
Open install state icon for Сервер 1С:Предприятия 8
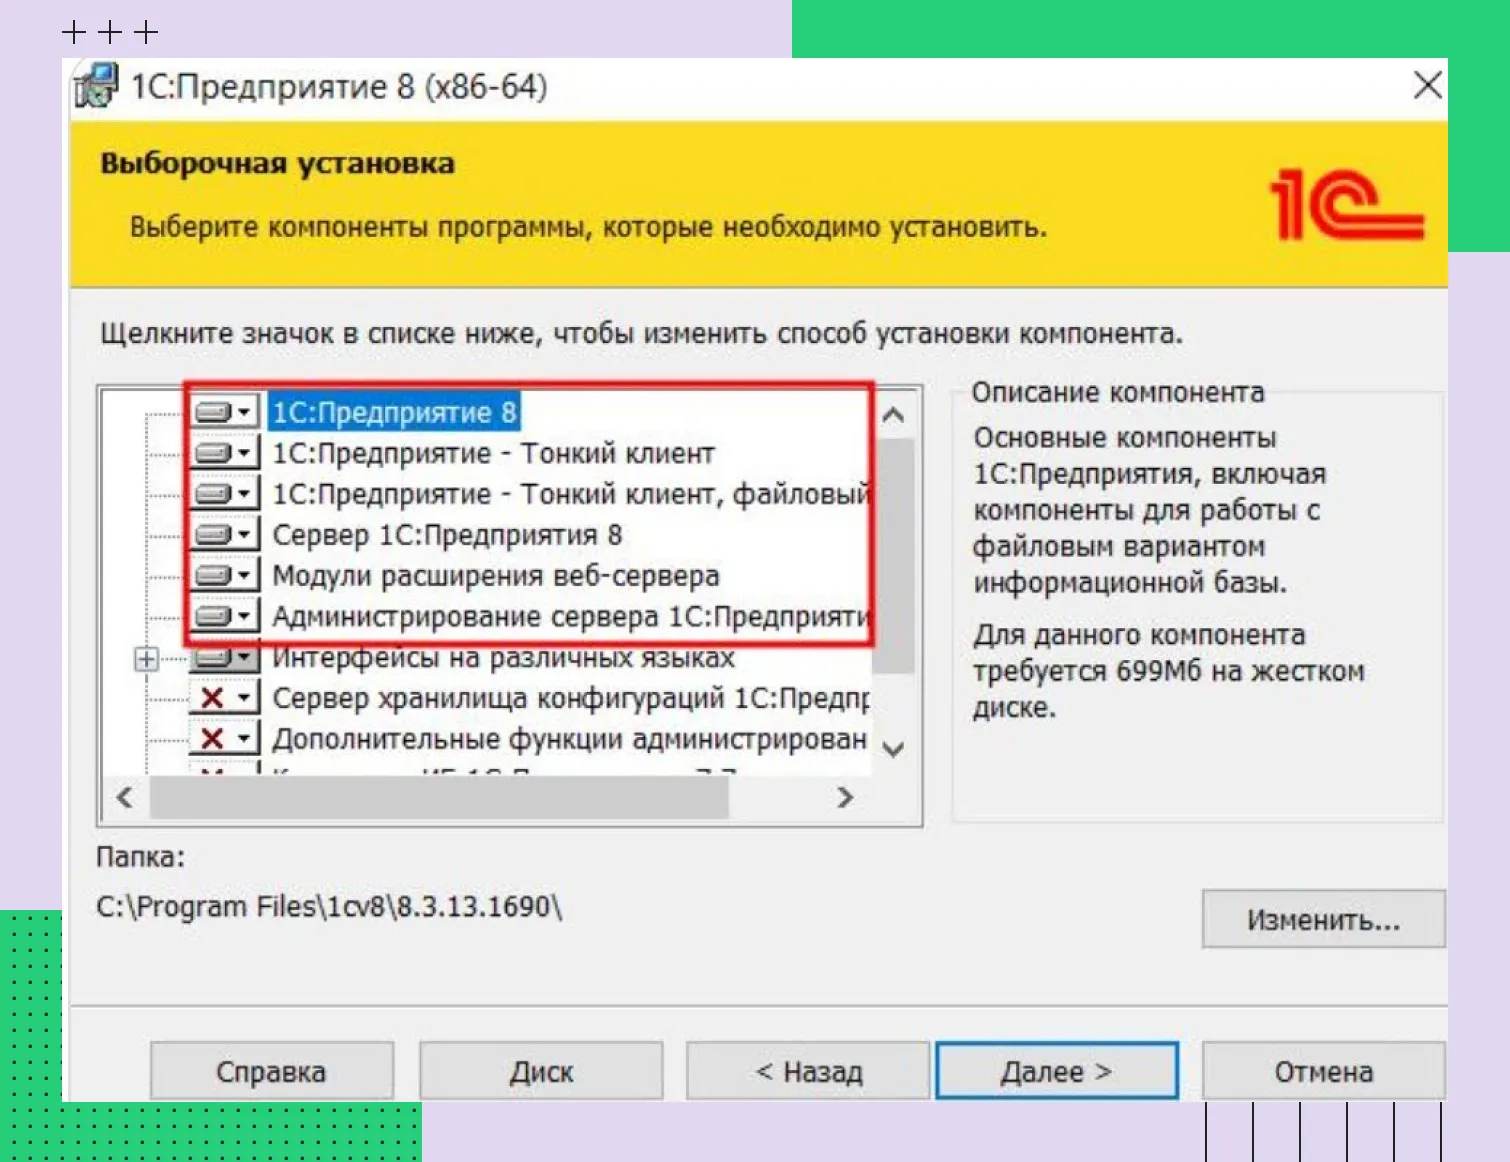(x=223, y=535)
